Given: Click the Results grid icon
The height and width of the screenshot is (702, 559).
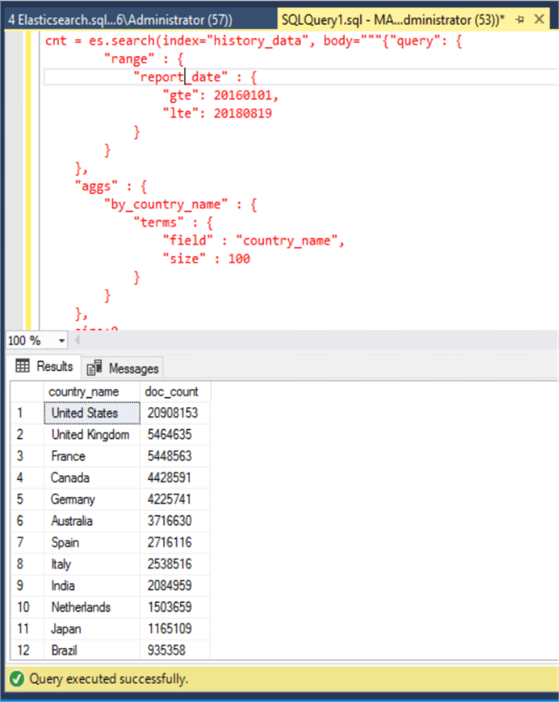Looking at the screenshot, I should tap(22, 366).
